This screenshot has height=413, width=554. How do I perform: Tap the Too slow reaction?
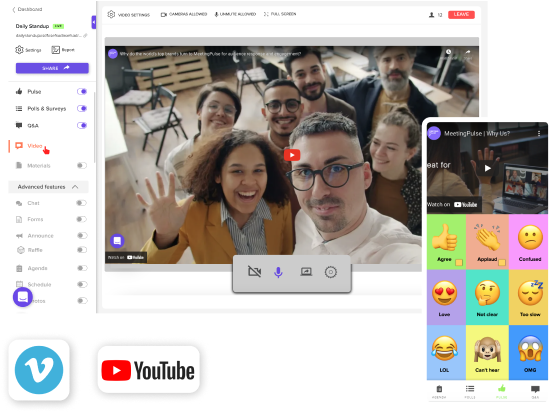529,297
